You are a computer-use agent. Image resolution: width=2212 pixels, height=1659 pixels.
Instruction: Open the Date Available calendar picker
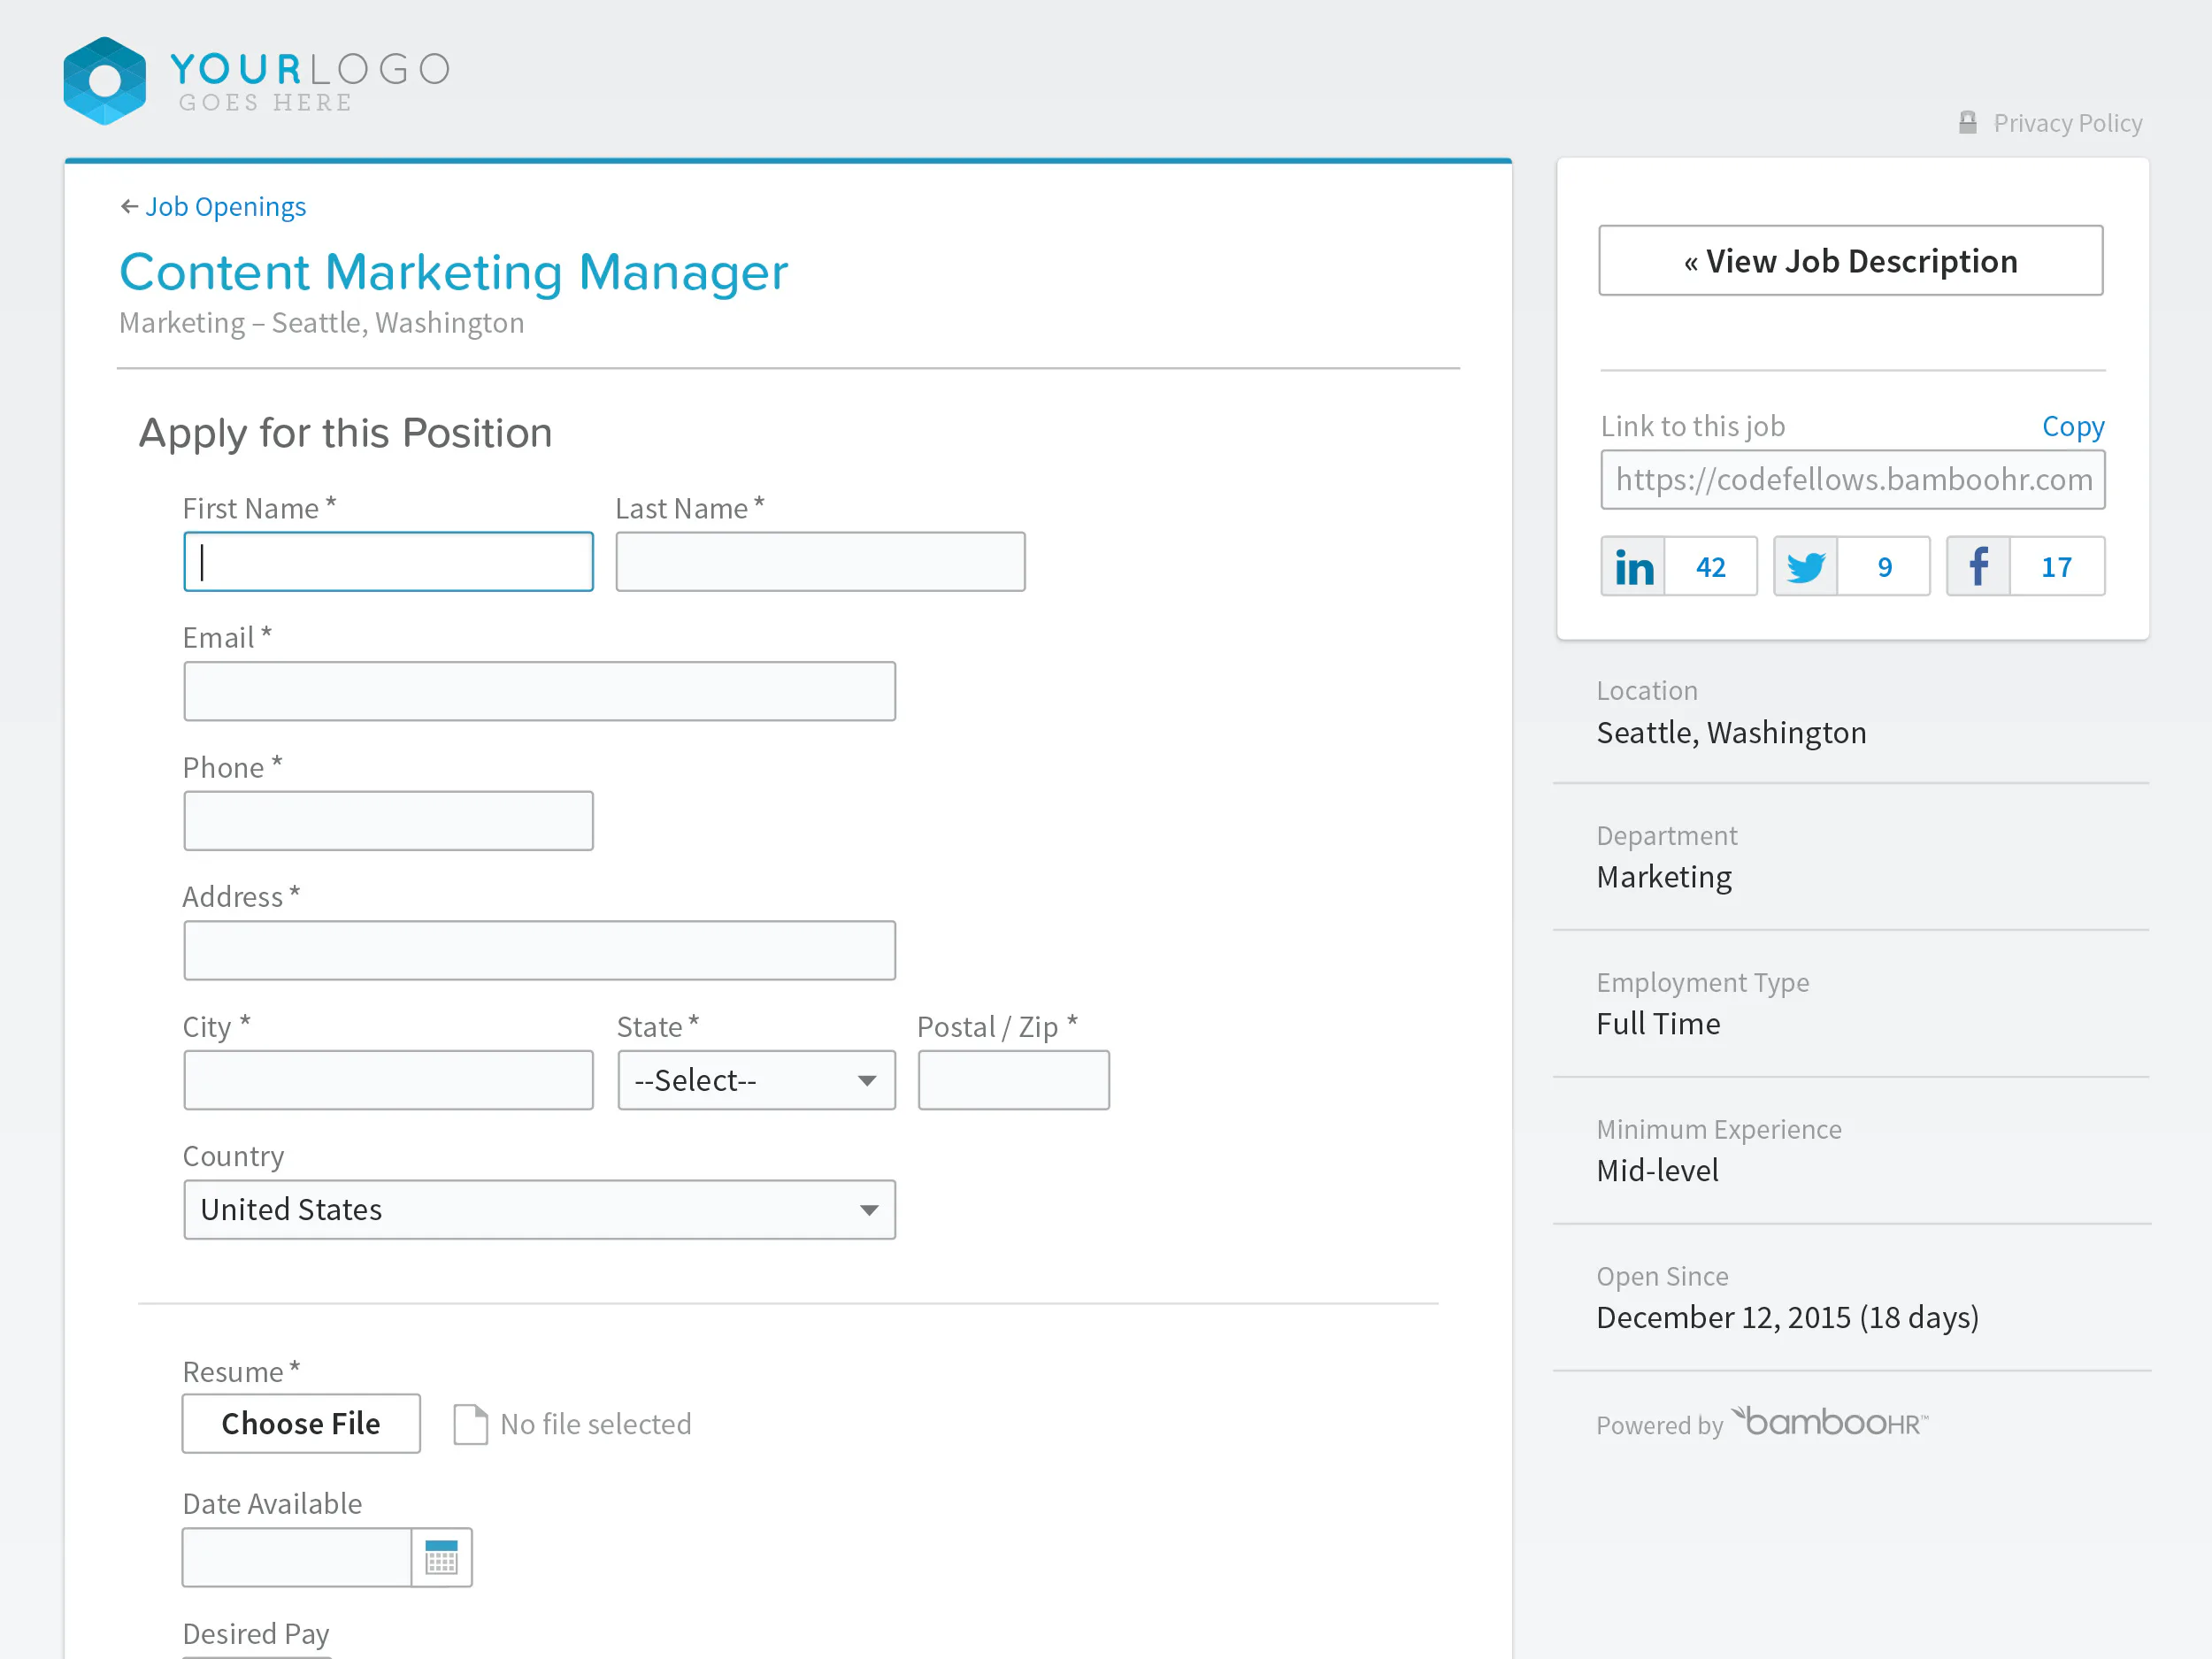[441, 1557]
